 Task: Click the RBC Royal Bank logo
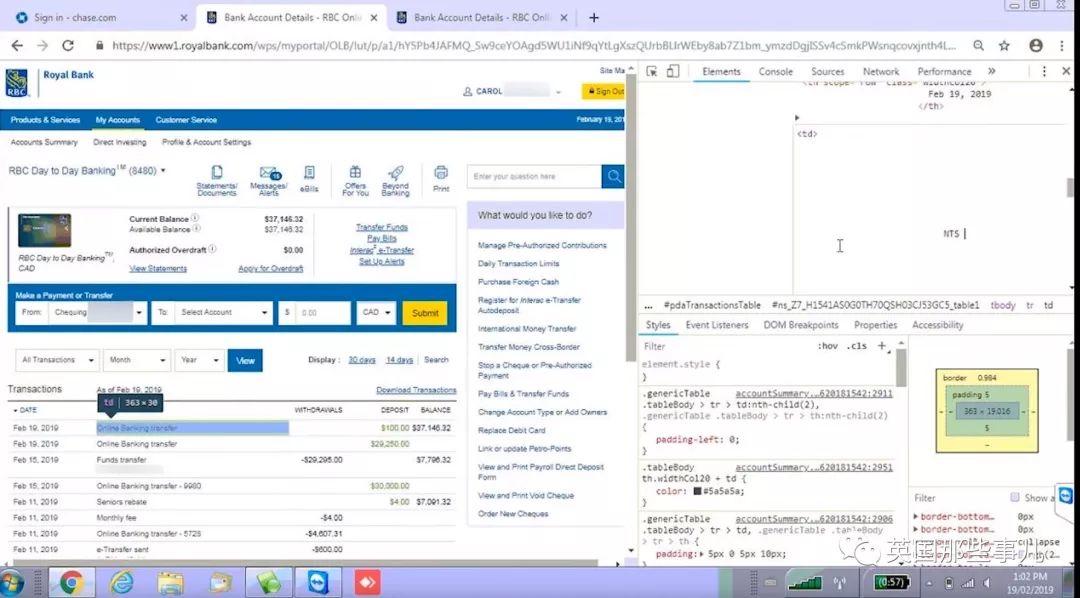(17, 83)
